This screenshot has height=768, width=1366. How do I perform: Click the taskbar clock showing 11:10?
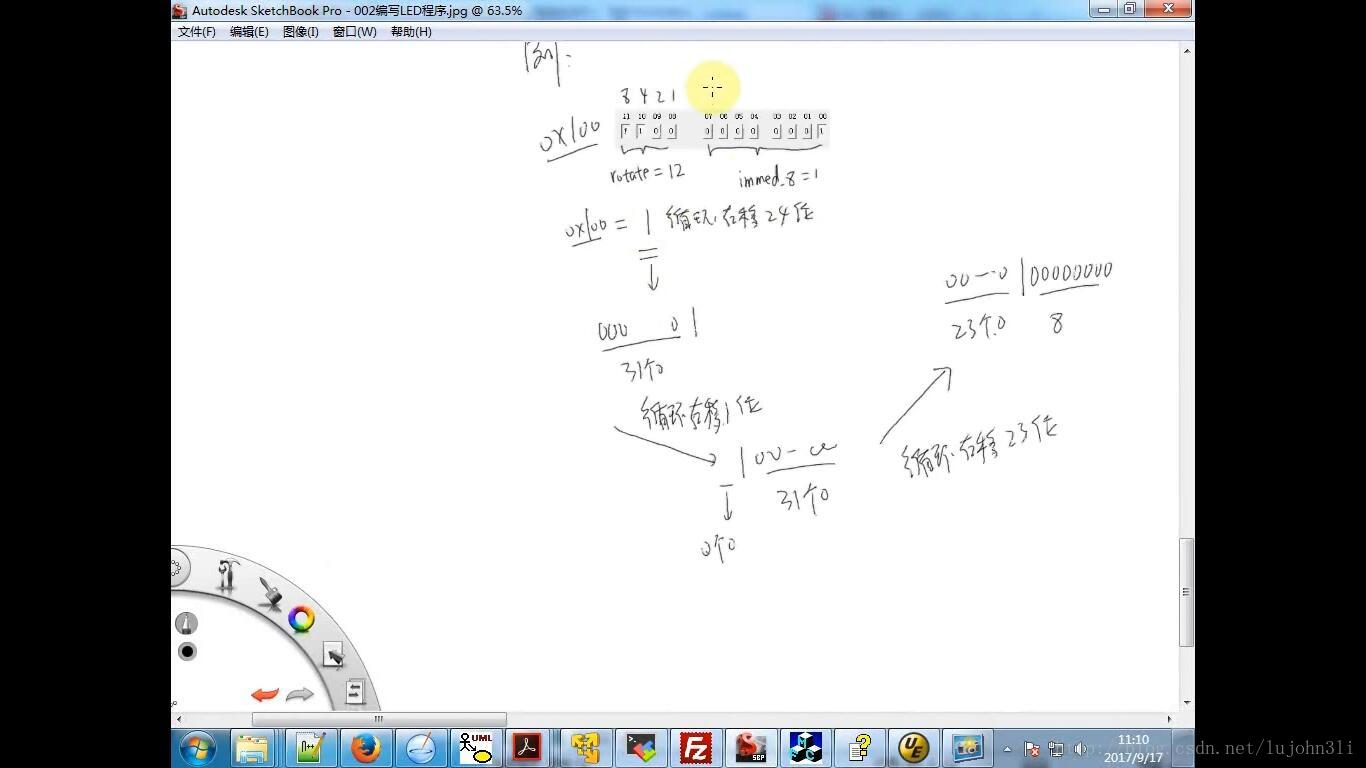coord(1133,749)
